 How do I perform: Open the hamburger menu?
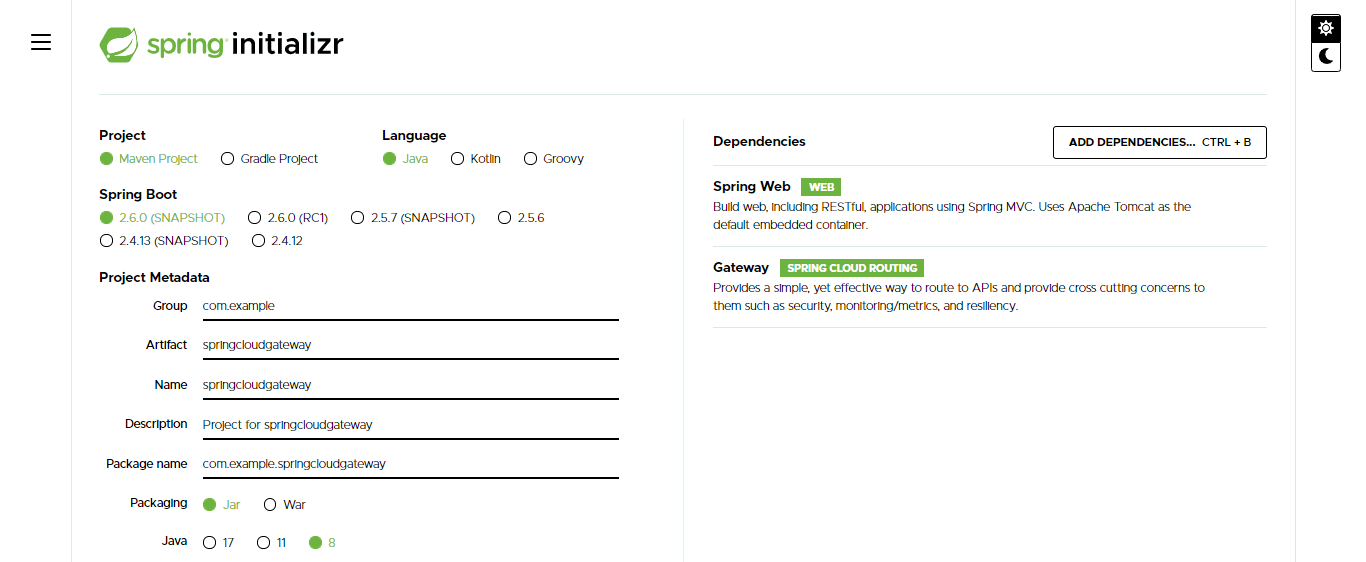[x=41, y=42]
